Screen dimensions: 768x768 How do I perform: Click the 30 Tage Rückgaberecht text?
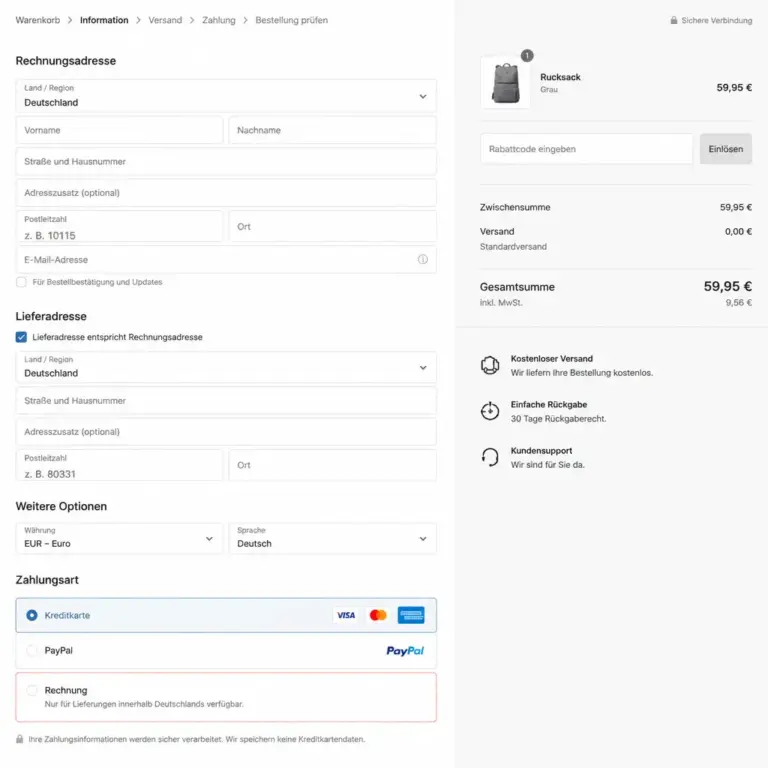558,419
